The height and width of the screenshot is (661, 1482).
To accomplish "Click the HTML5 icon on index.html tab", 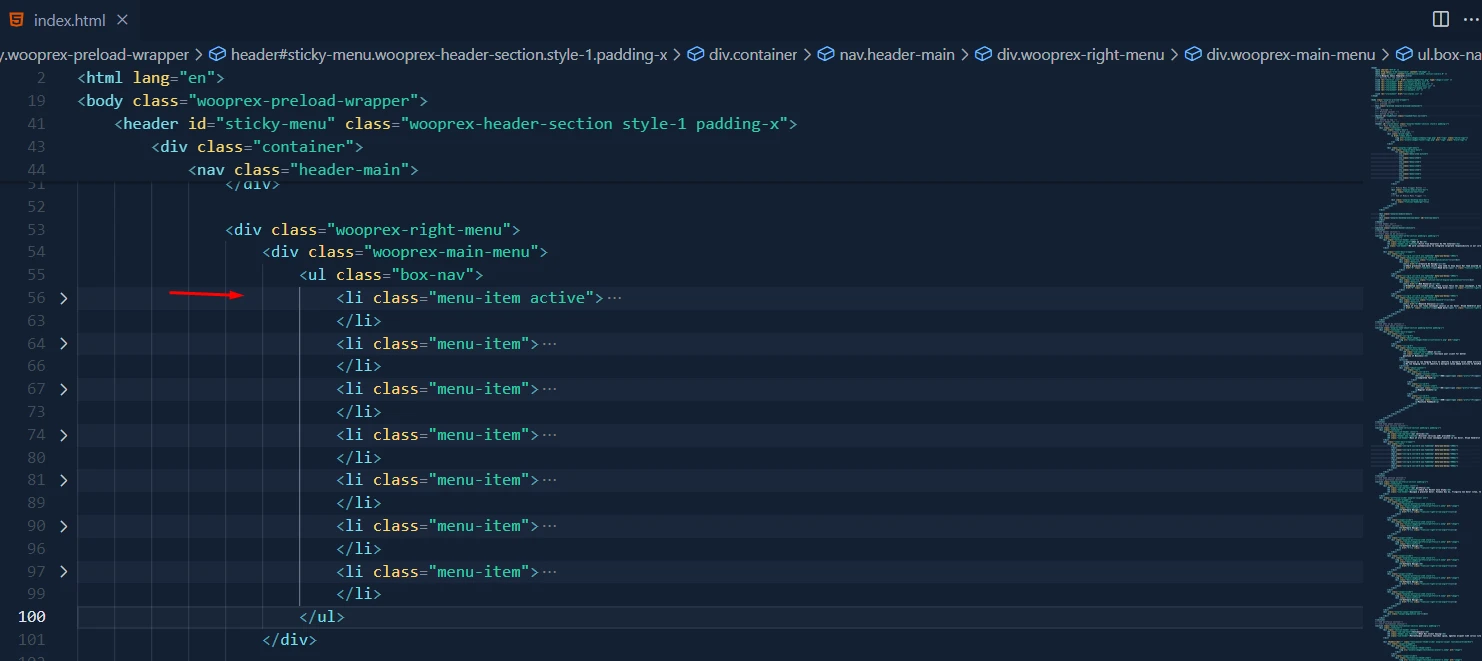I will pos(17,20).
